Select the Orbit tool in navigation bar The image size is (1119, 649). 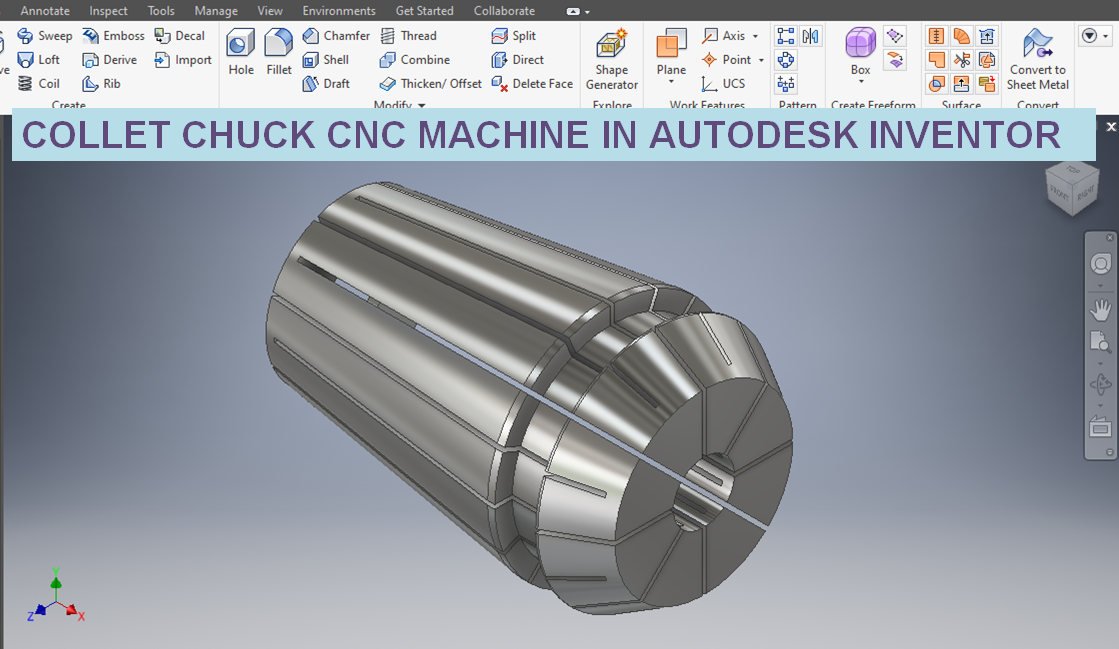[1100, 386]
